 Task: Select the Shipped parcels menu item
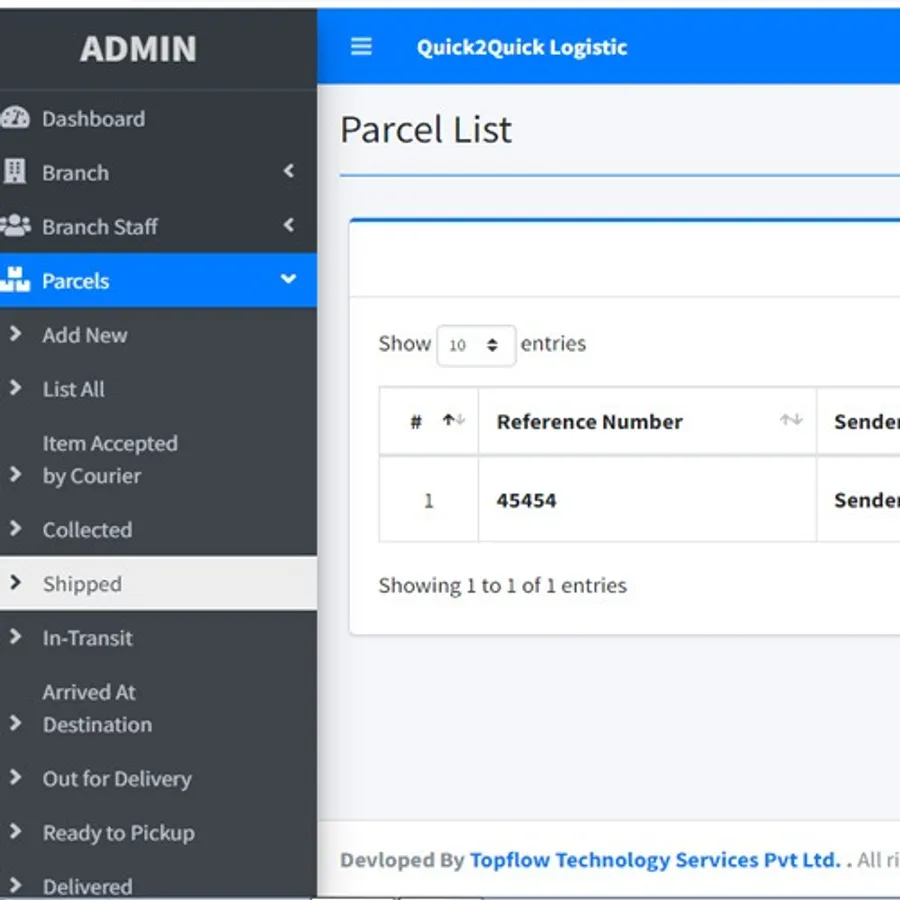click(x=82, y=584)
